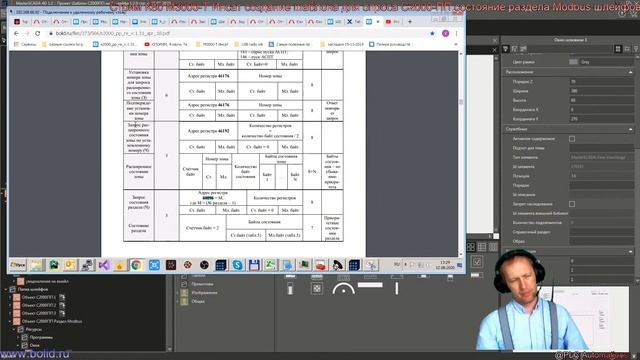Viewport: 640px width, 360px height.
Task: Open the scissors snipping tool in taskbar
Action: (371, 265)
